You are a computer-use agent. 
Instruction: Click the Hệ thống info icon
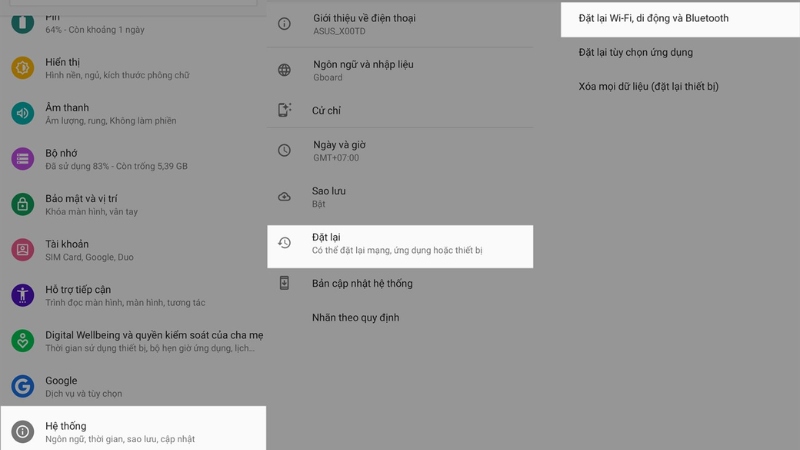22,431
